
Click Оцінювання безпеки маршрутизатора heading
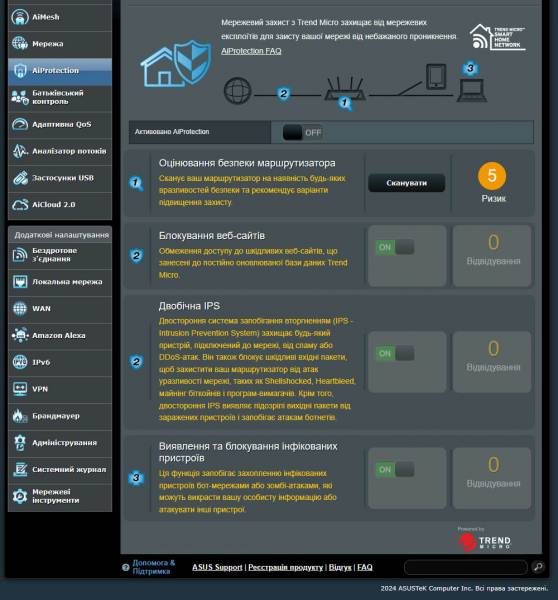(247, 163)
